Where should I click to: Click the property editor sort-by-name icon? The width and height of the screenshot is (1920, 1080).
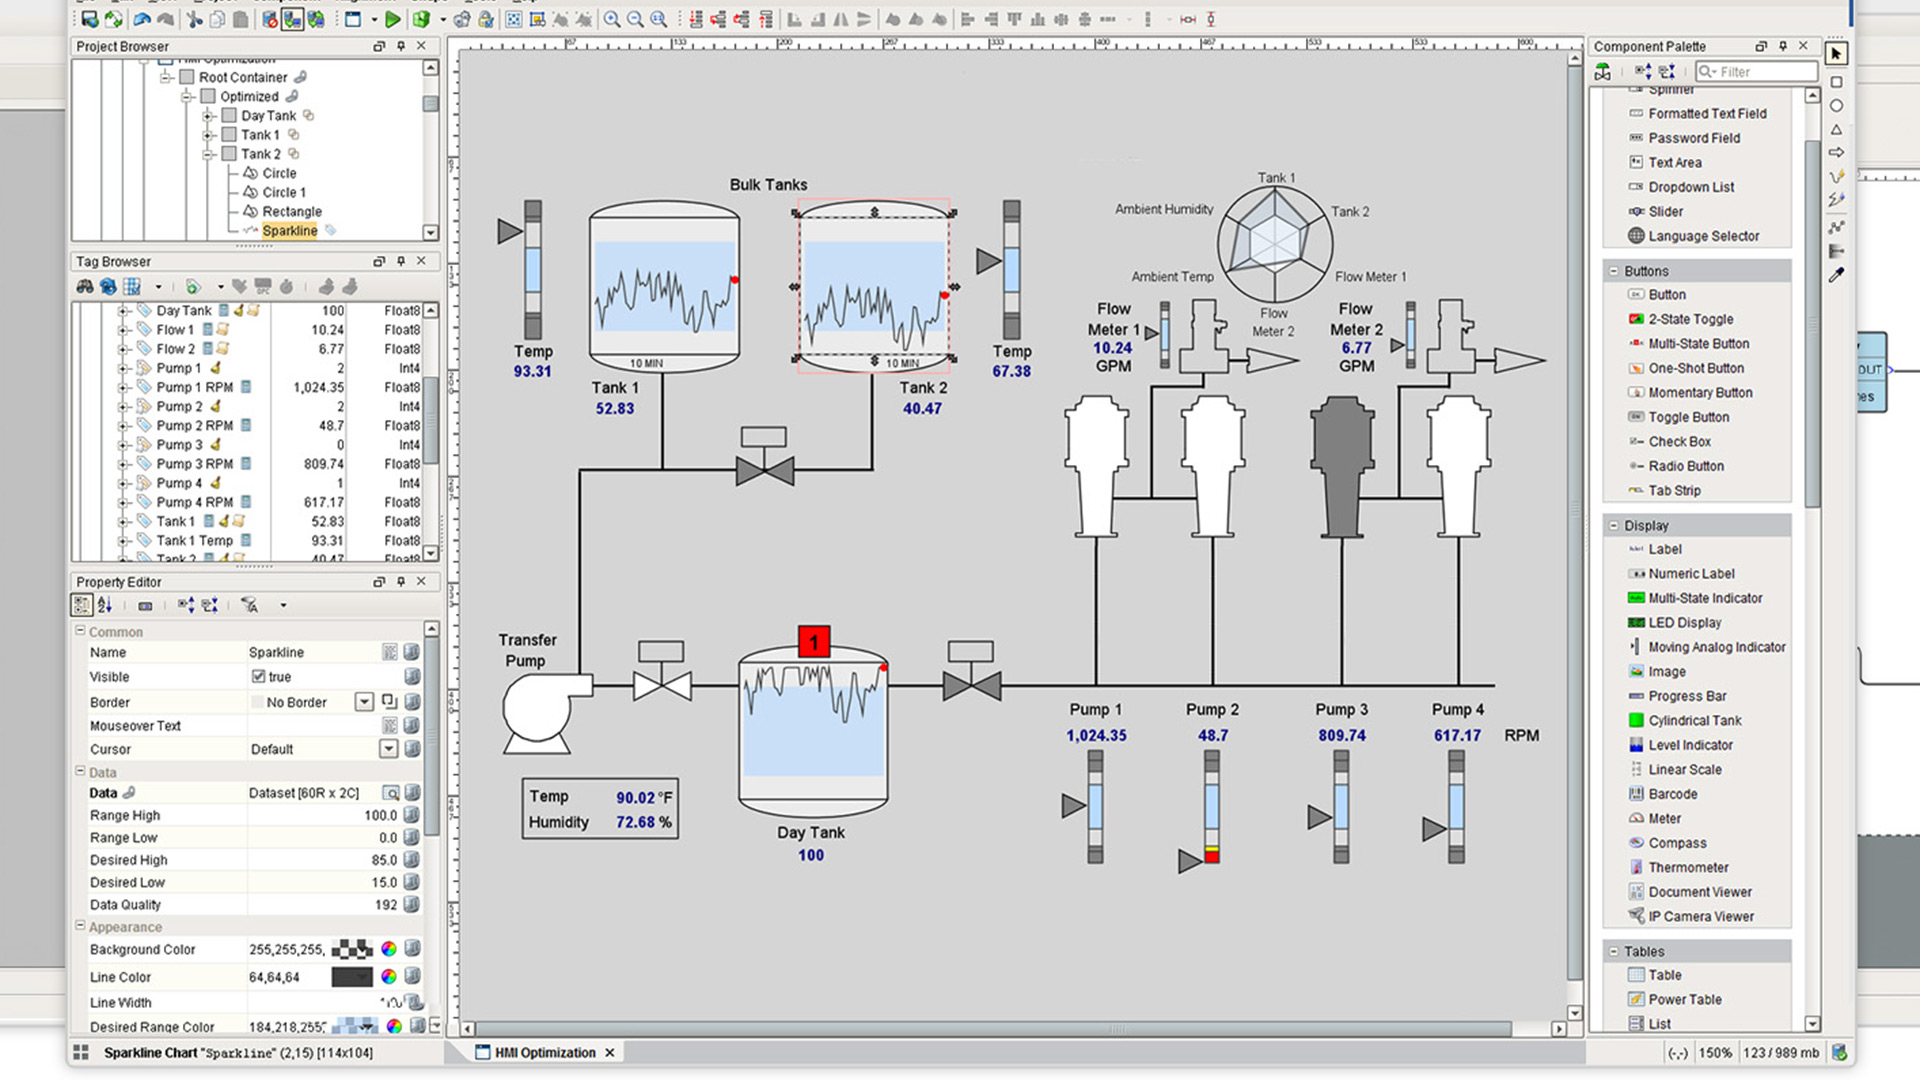pyautogui.click(x=104, y=604)
